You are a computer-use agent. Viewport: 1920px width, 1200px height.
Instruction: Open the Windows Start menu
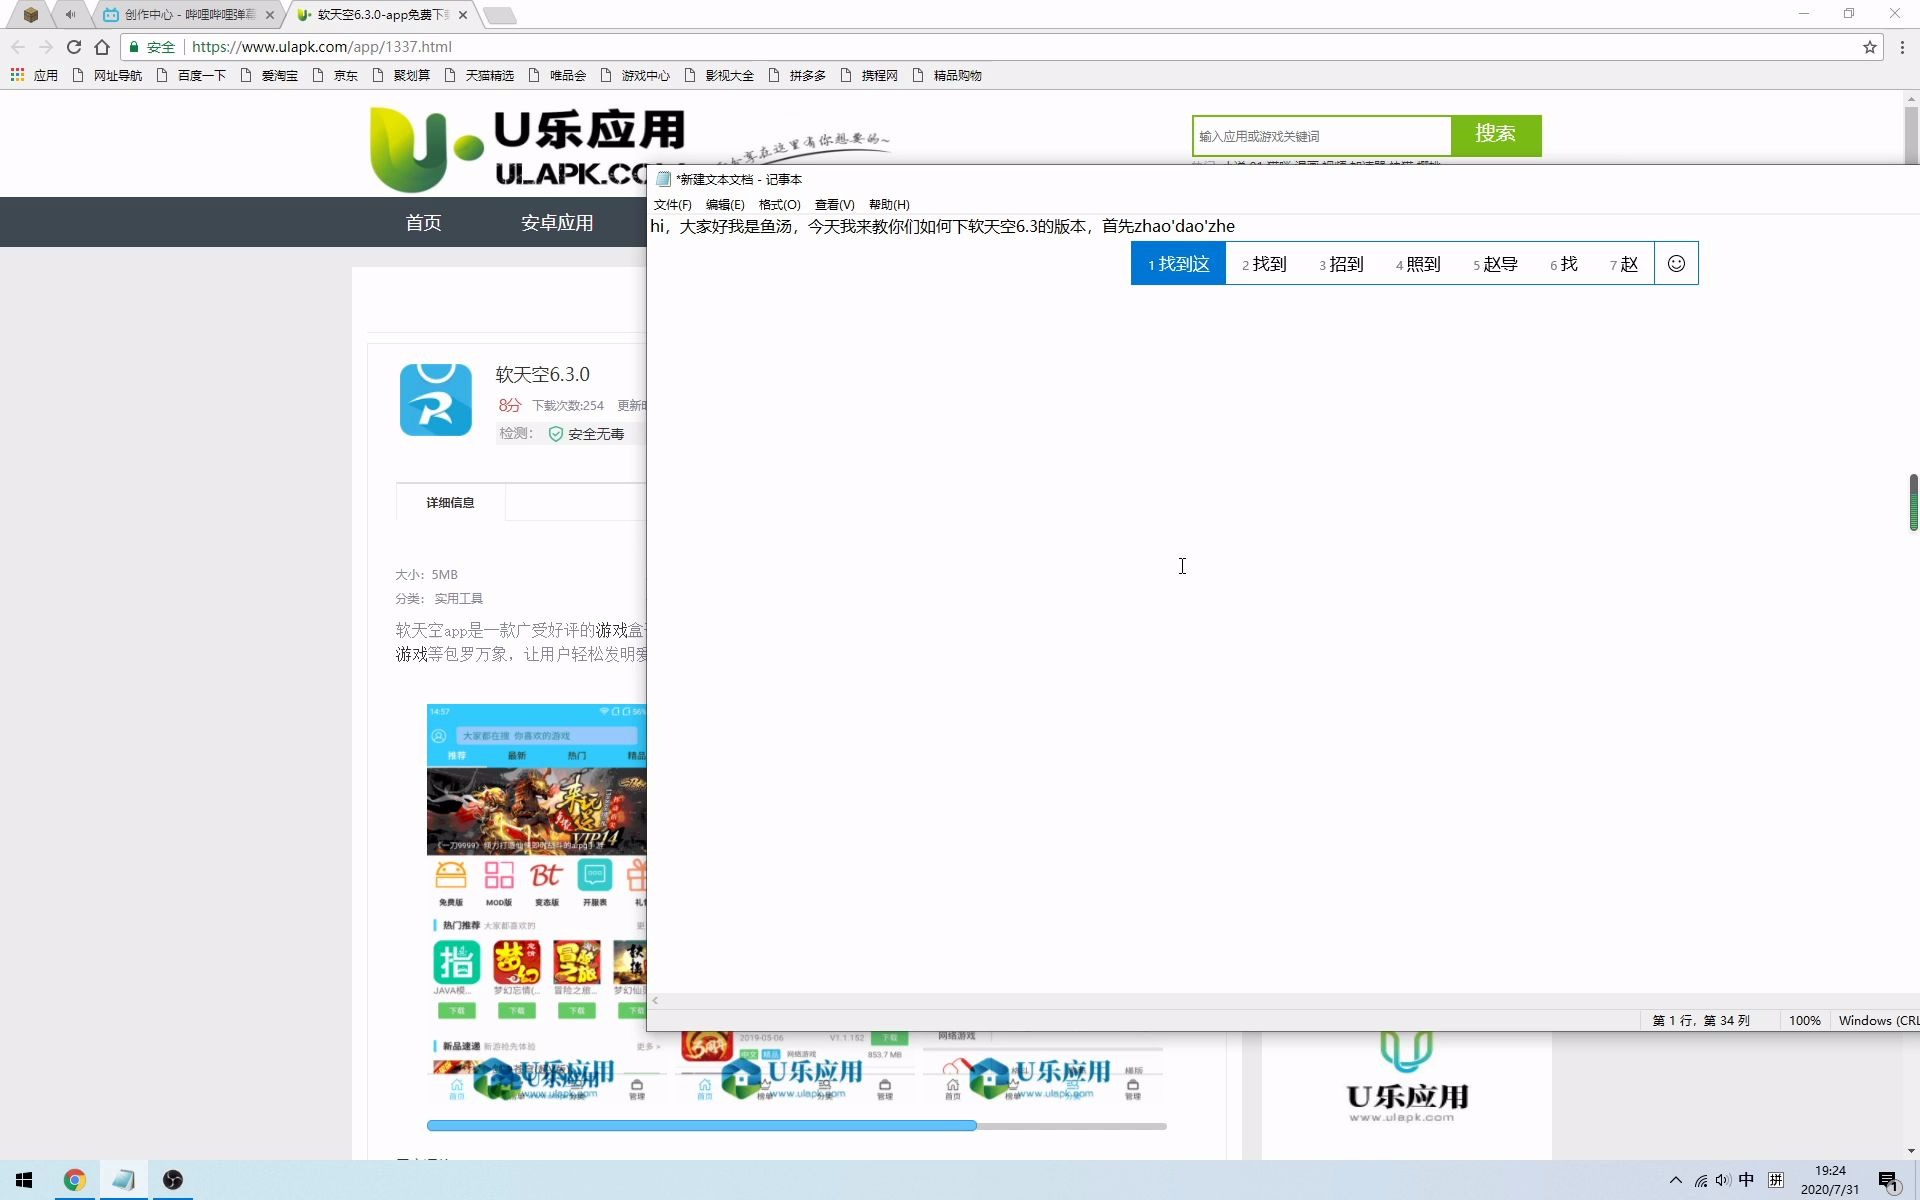click(24, 1180)
